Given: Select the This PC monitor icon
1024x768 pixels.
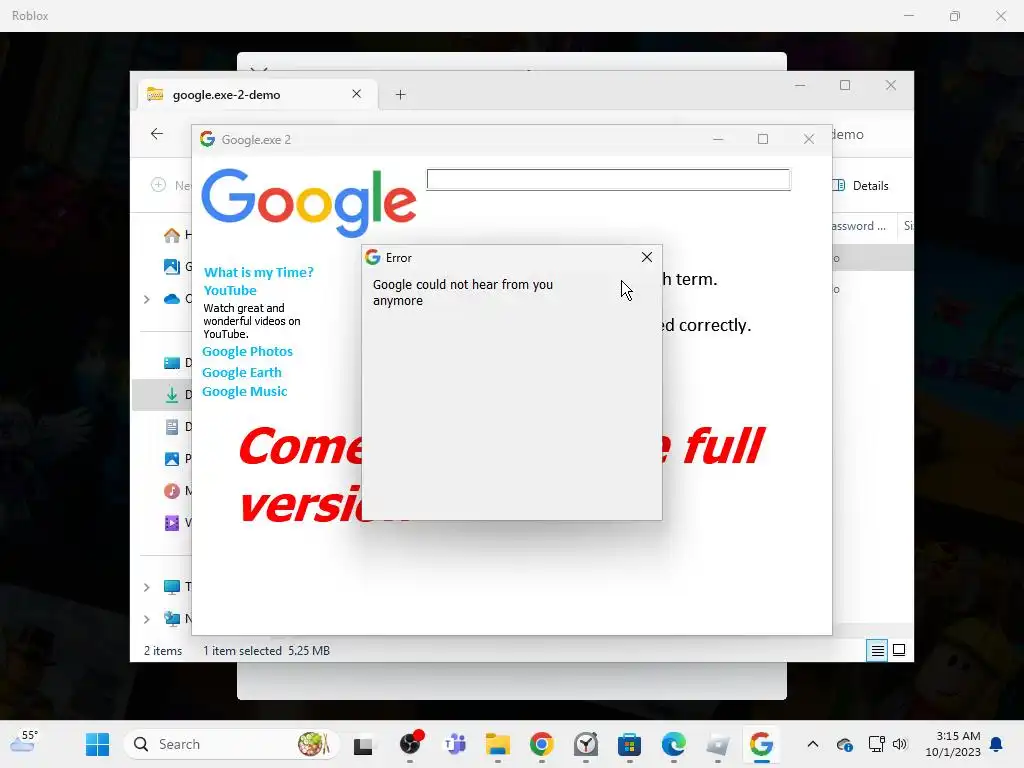Looking at the screenshot, I should 172,587.
